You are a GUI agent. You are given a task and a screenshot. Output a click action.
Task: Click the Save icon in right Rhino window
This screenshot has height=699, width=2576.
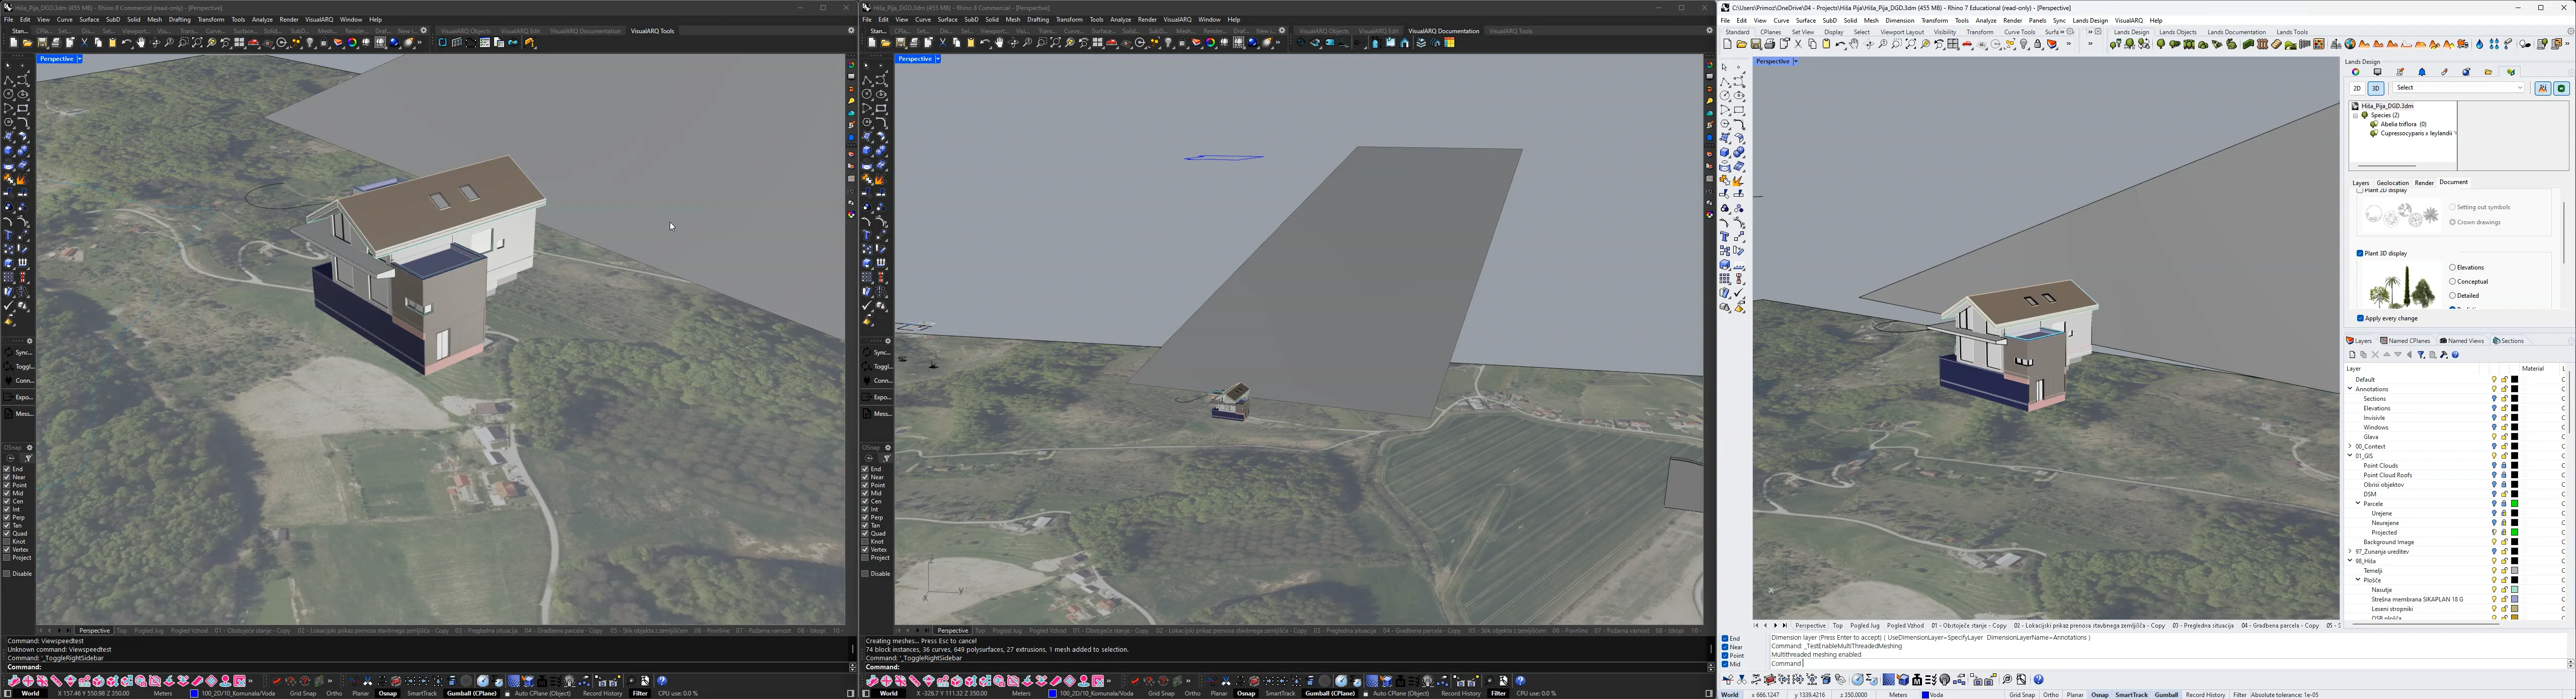click(1756, 44)
